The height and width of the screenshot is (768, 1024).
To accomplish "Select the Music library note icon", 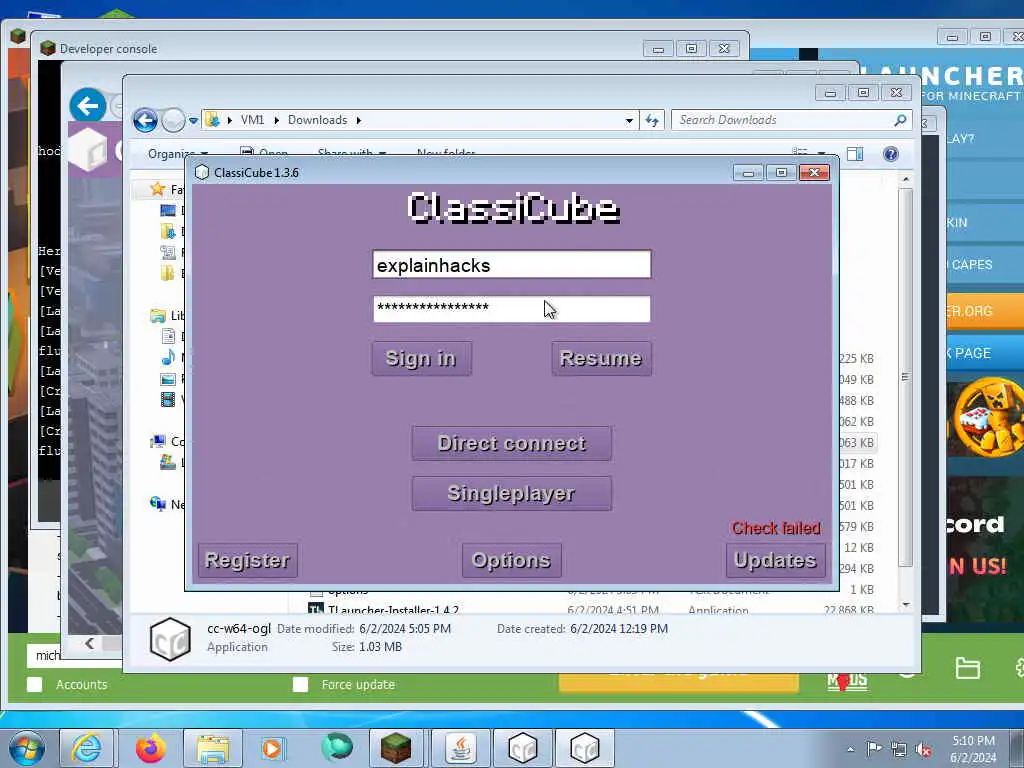I will (168, 358).
